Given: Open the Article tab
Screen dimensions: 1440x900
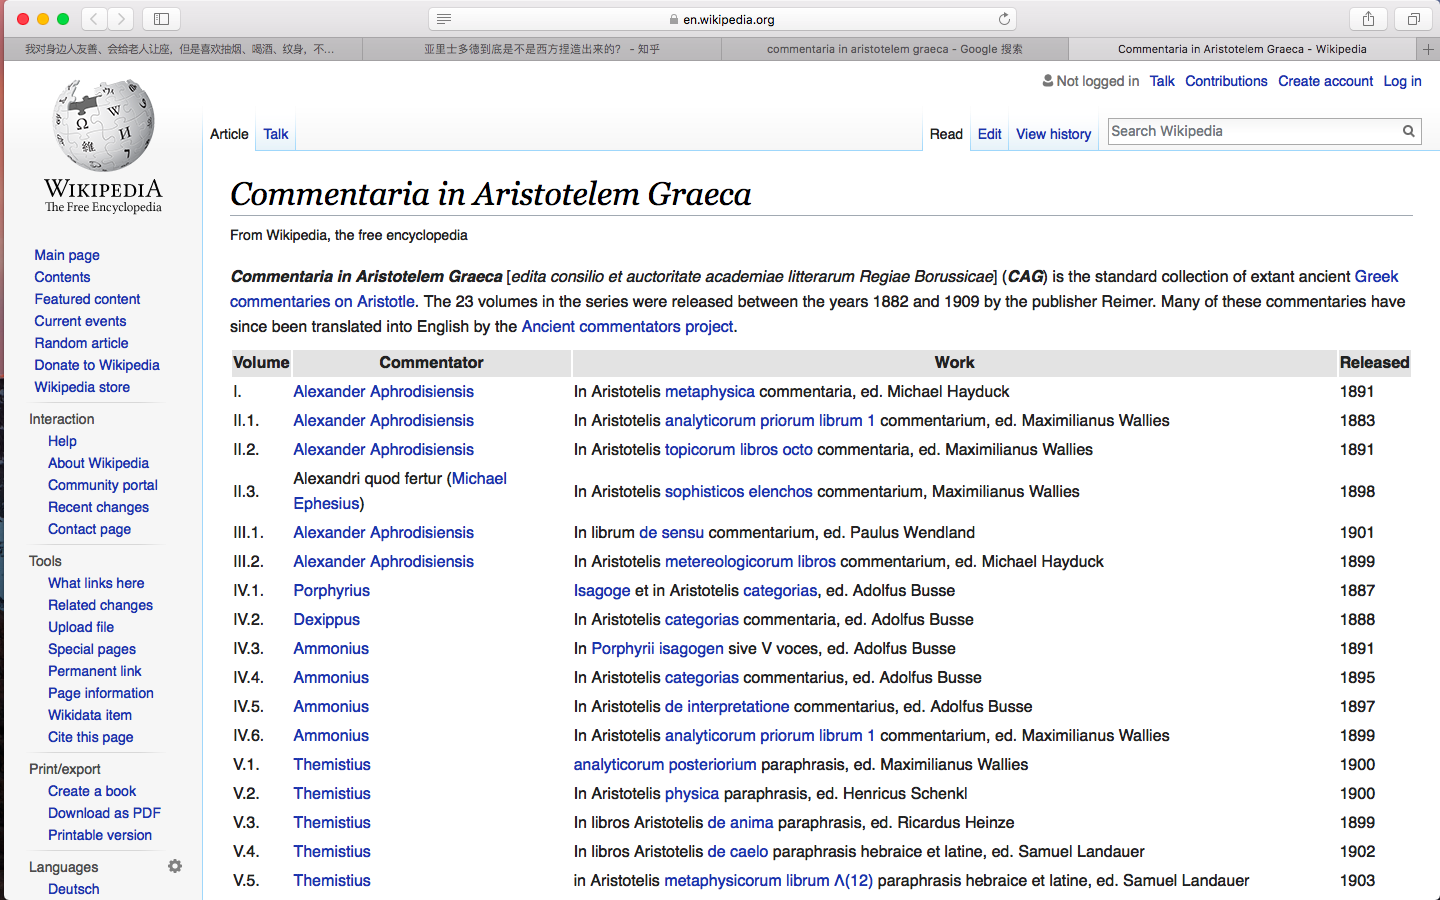Looking at the screenshot, I should point(229,134).
